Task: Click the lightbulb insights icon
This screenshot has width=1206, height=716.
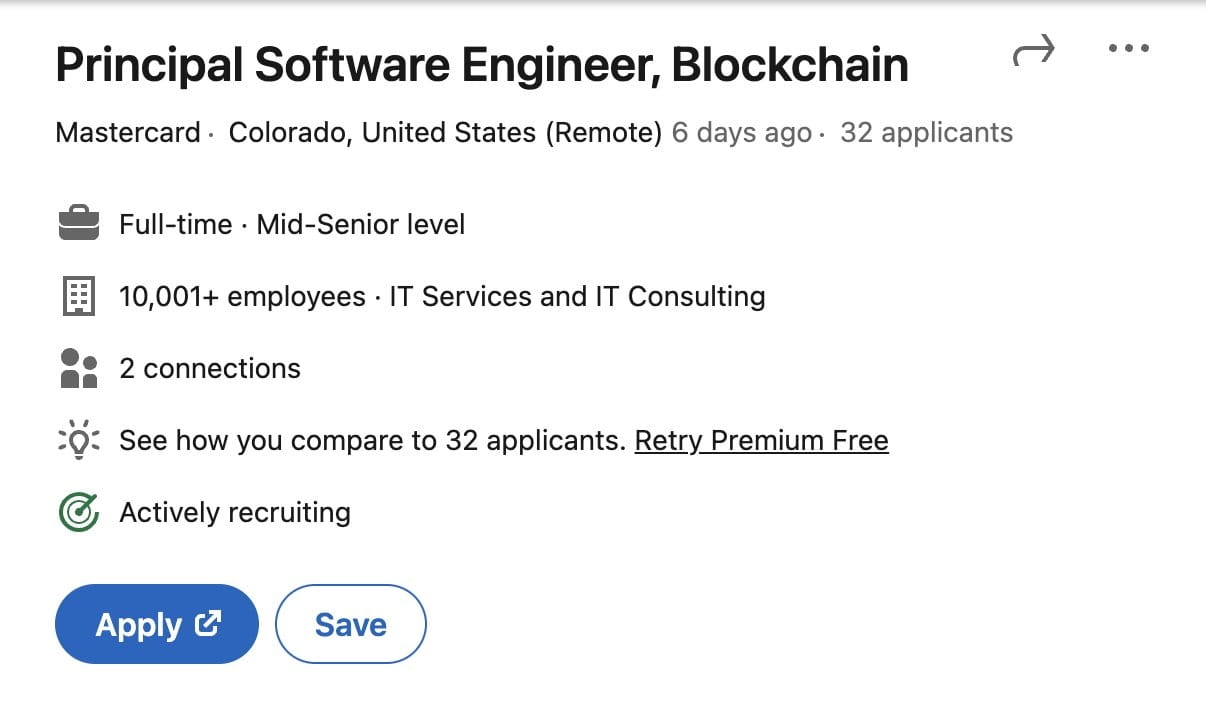Action: [79, 440]
